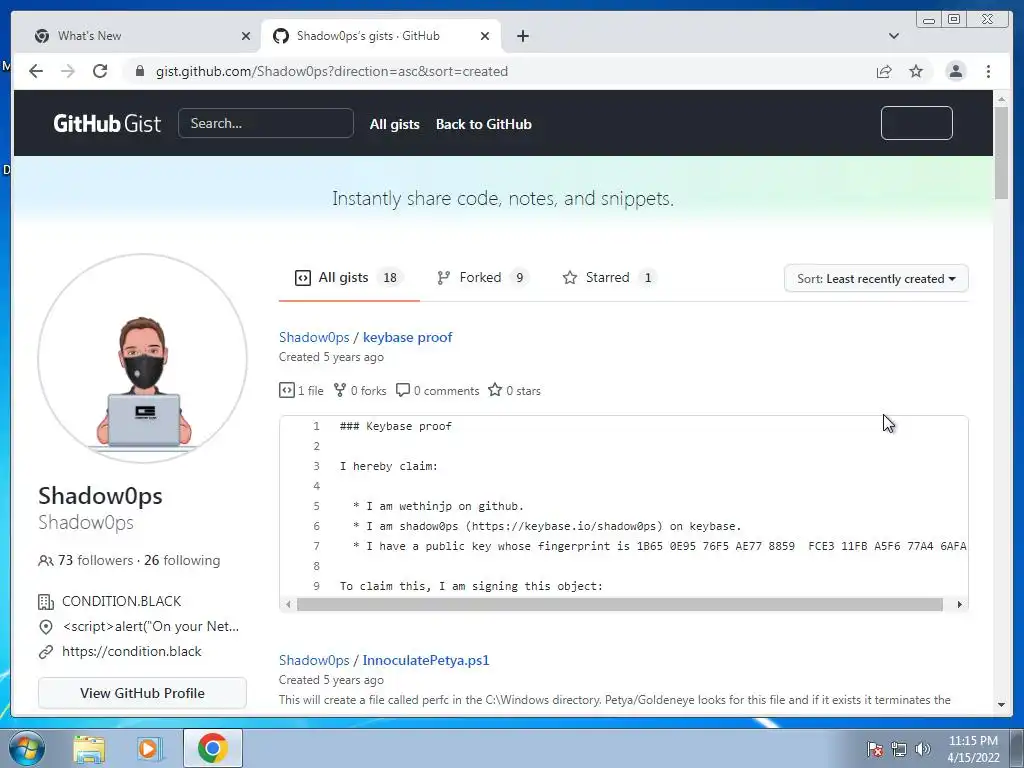Switch to the Forked 9 tab
The width and height of the screenshot is (1024, 768).
[x=481, y=278]
